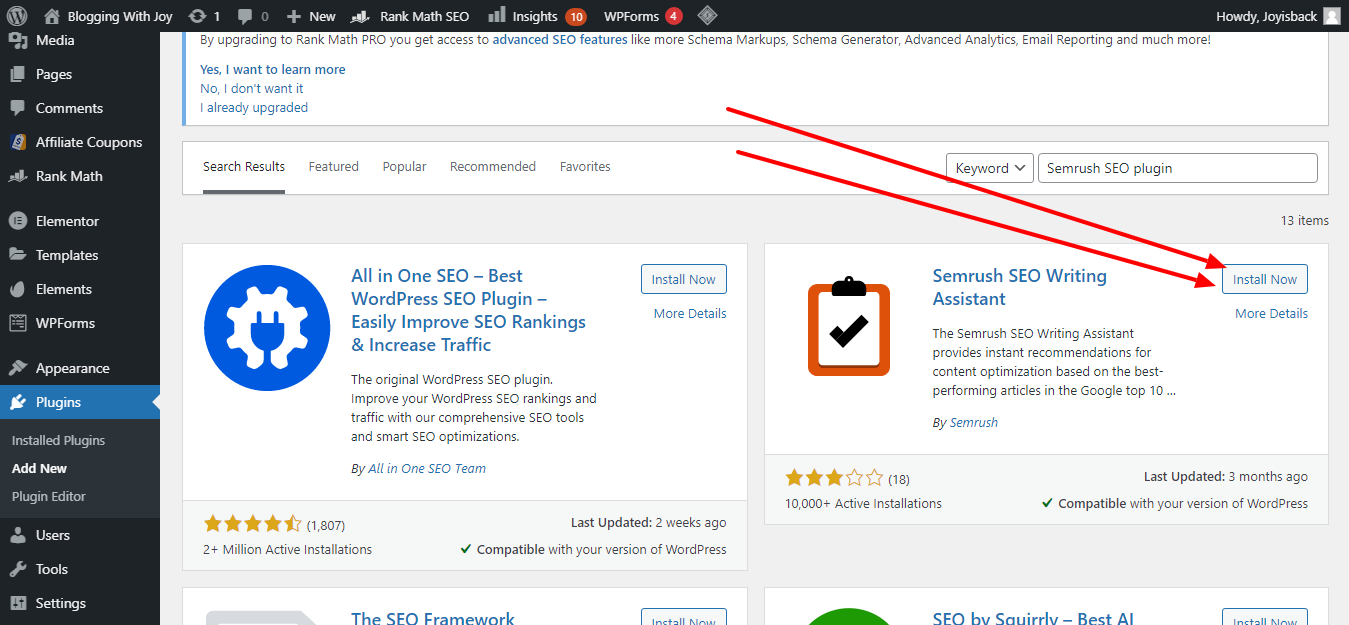The height and width of the screenshot is (625, 1349).
Task: Install the All in One SEO plugin
Action: coord(684,280)
